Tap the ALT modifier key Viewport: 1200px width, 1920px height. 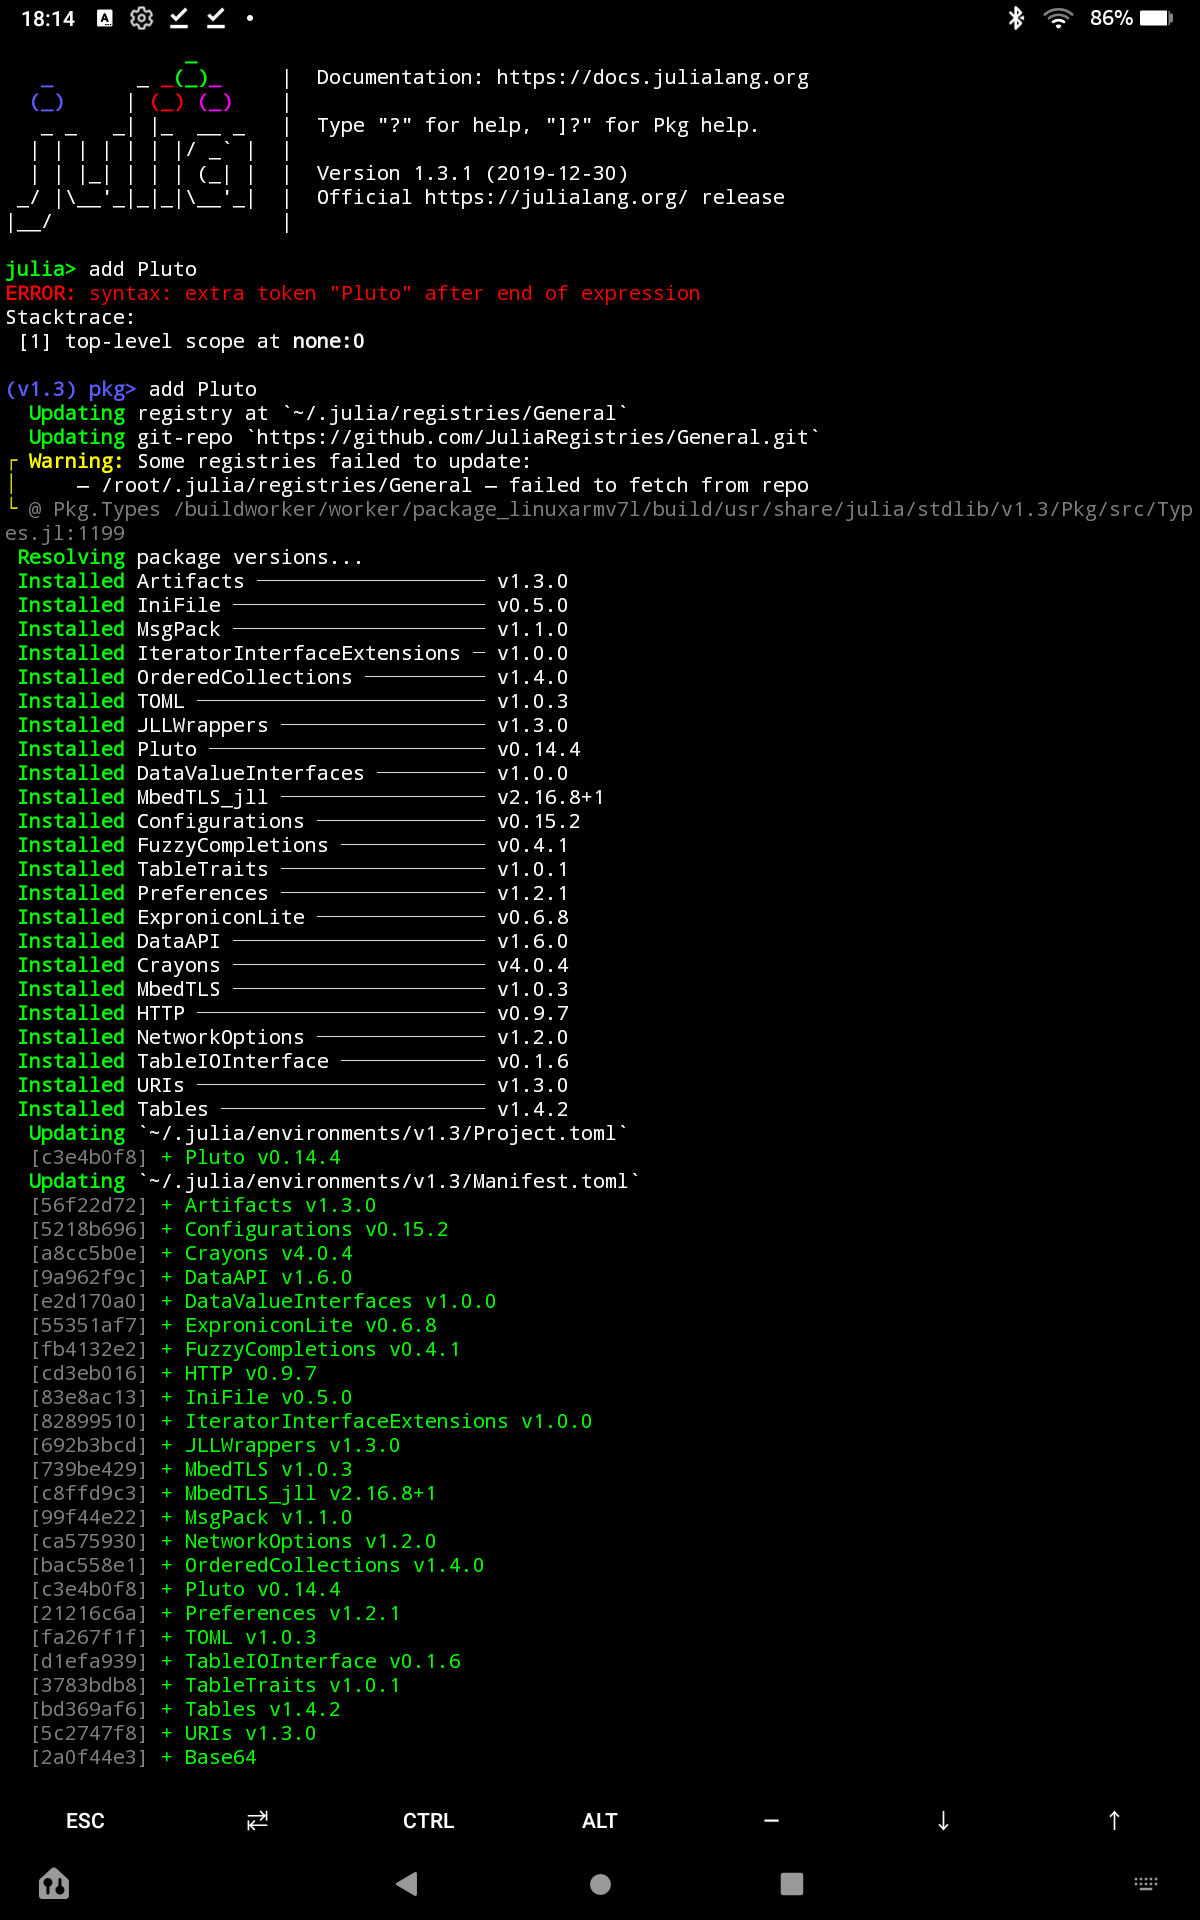coord(600,1821)
